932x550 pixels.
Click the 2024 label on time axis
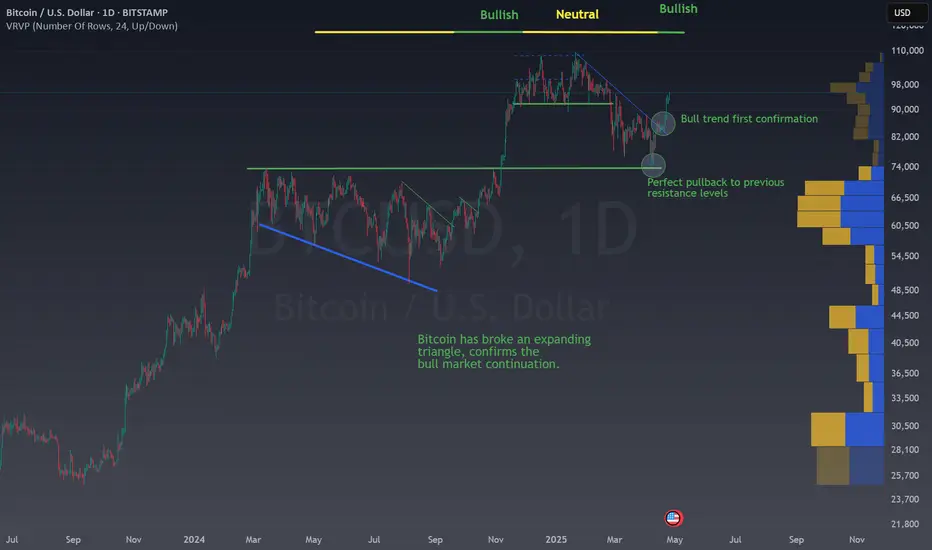click(x=194, y=540)
